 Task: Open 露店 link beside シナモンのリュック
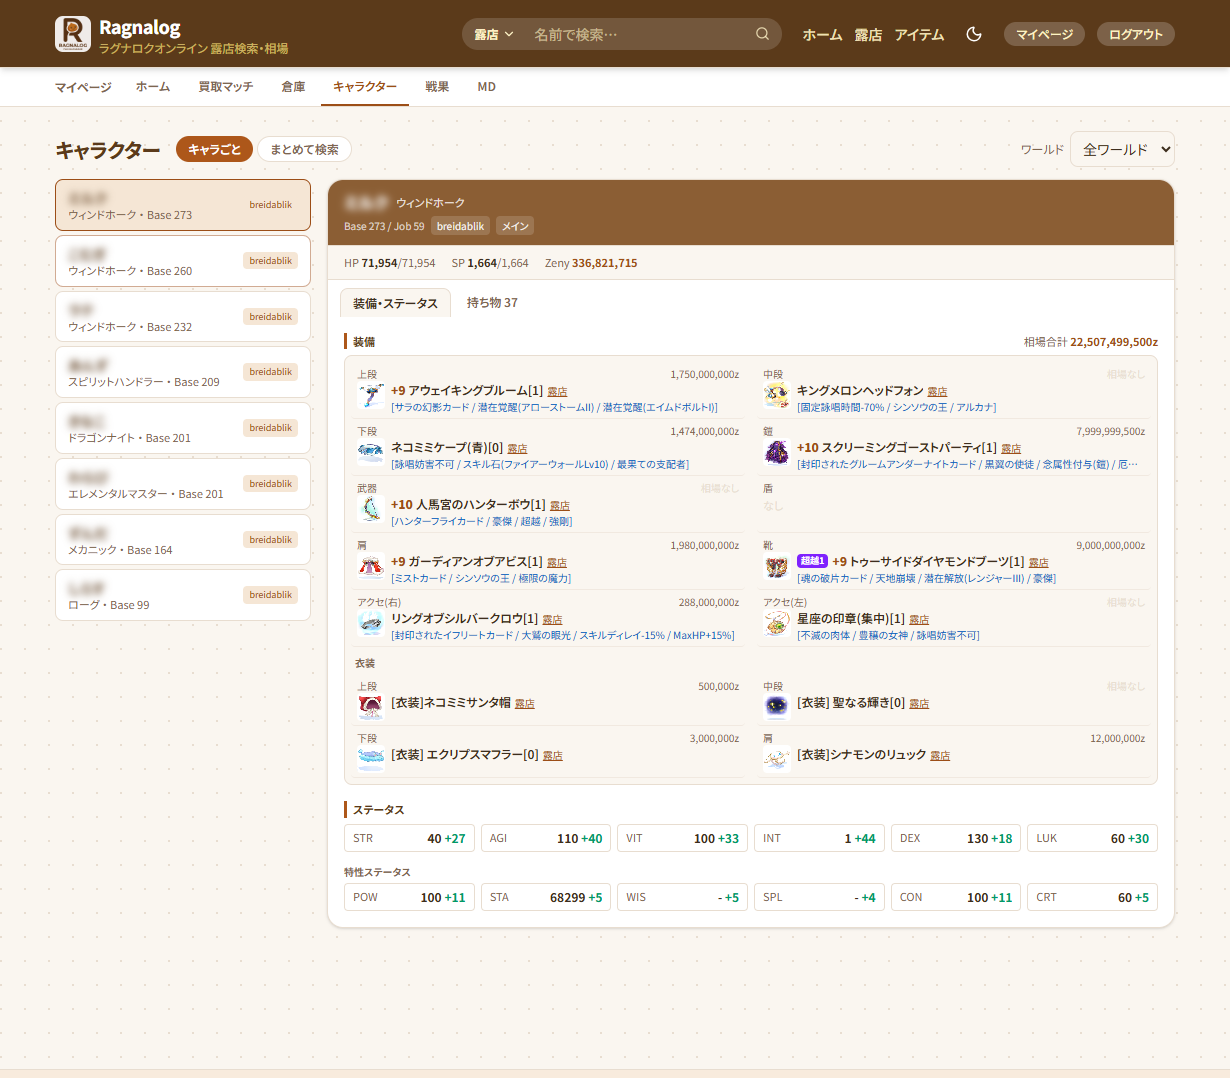[940, 756]
